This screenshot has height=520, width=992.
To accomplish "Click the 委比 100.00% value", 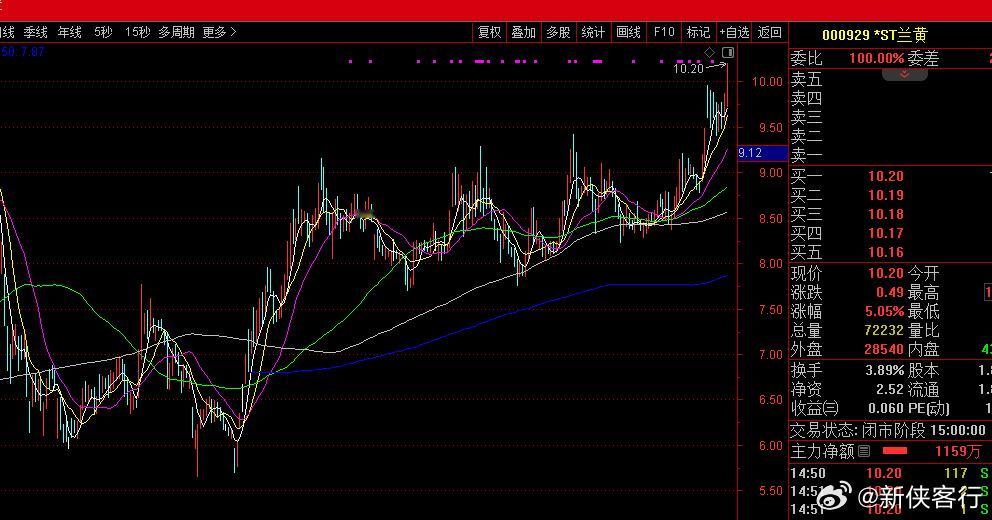I will [876, 59].
